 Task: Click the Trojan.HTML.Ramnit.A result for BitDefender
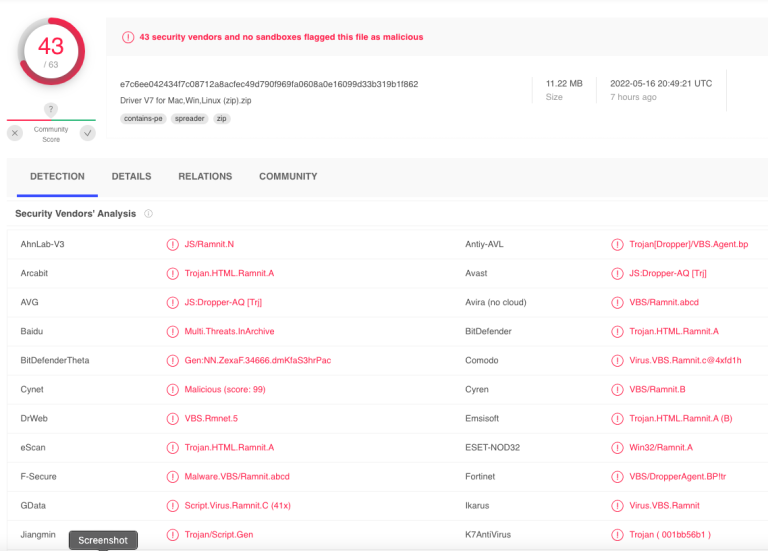coord(674,332)
